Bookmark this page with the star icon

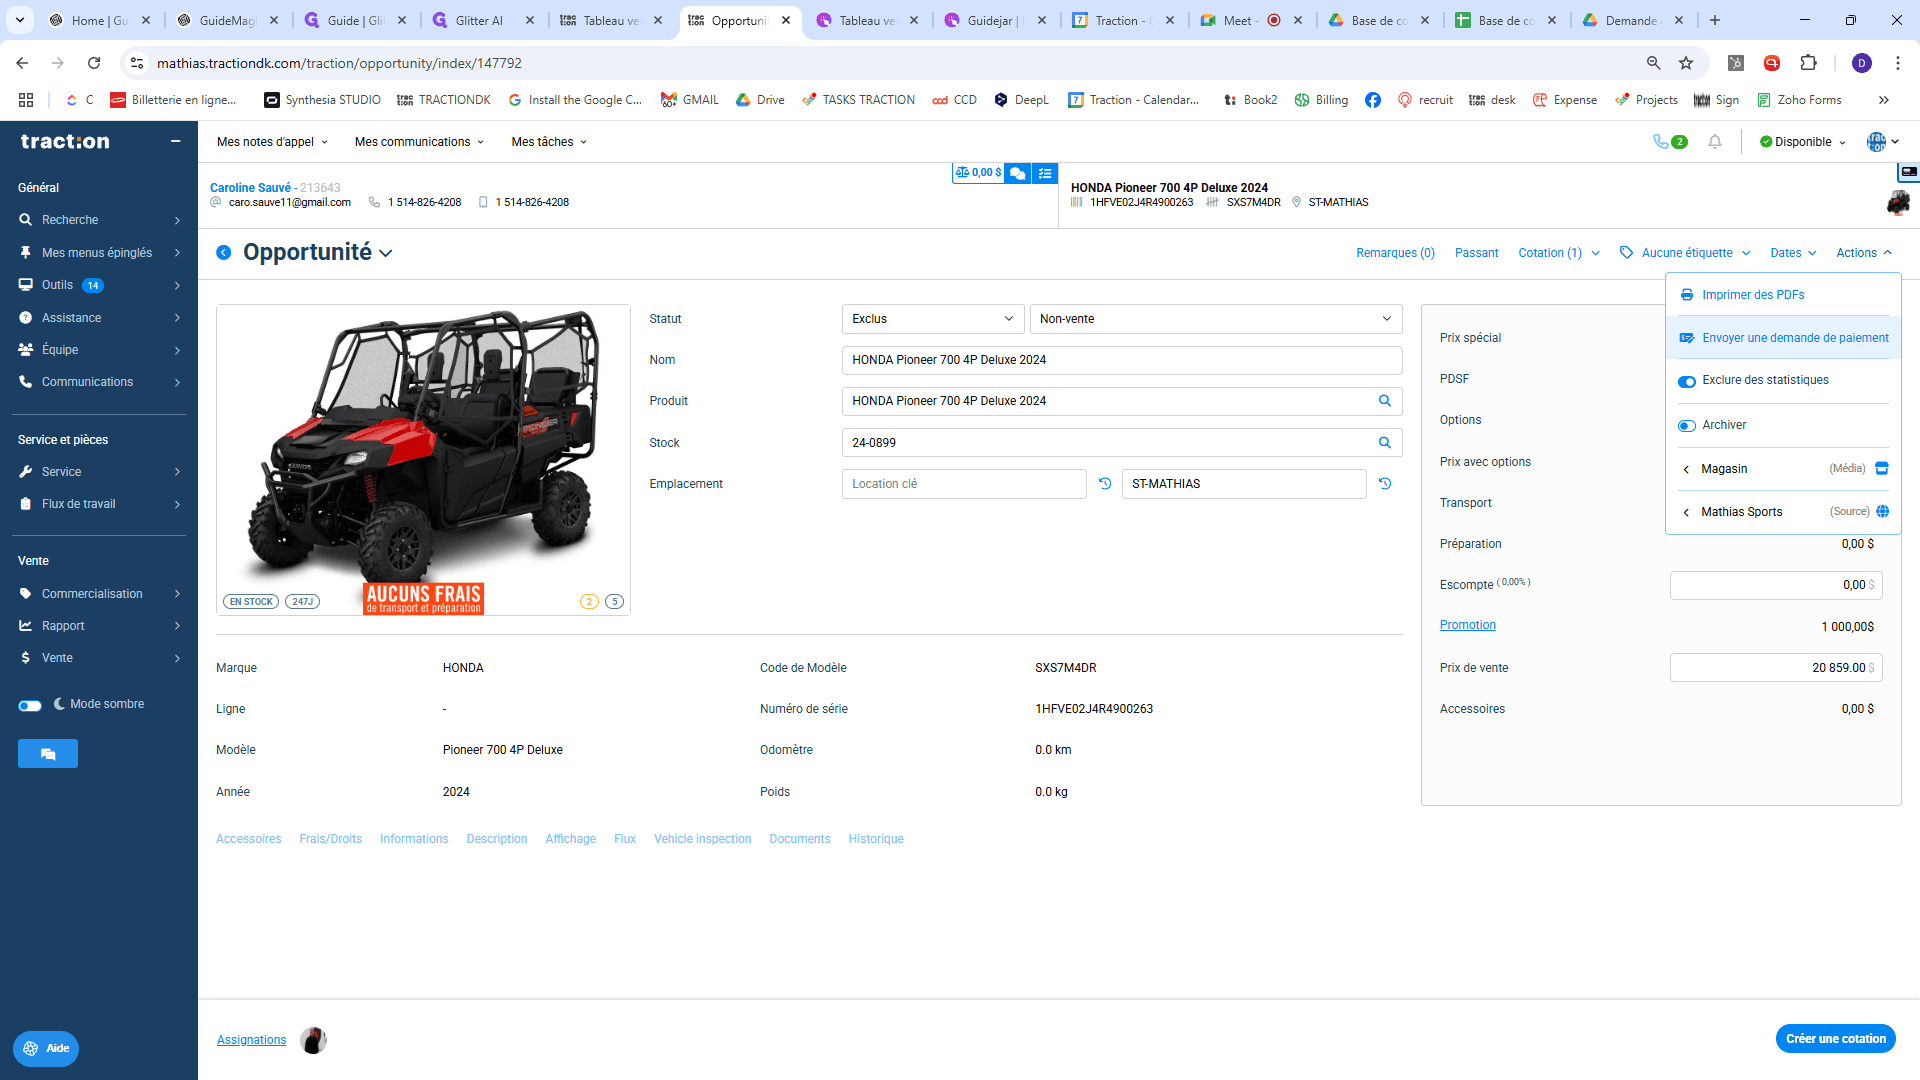[x=1686, y=63]
